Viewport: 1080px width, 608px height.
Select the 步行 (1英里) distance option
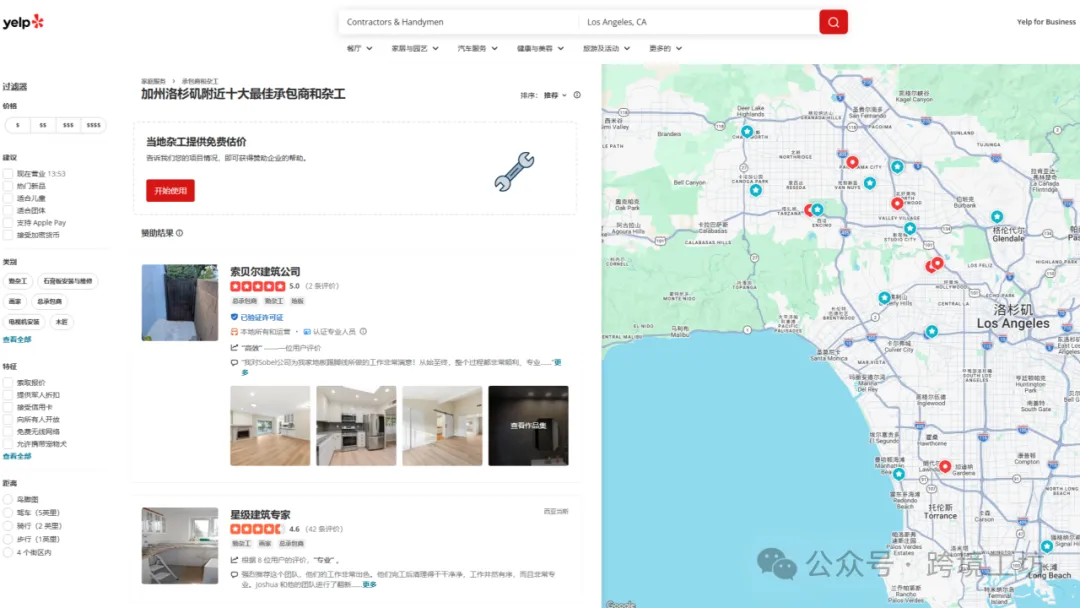pyautogui.click(x=10, y=537)
